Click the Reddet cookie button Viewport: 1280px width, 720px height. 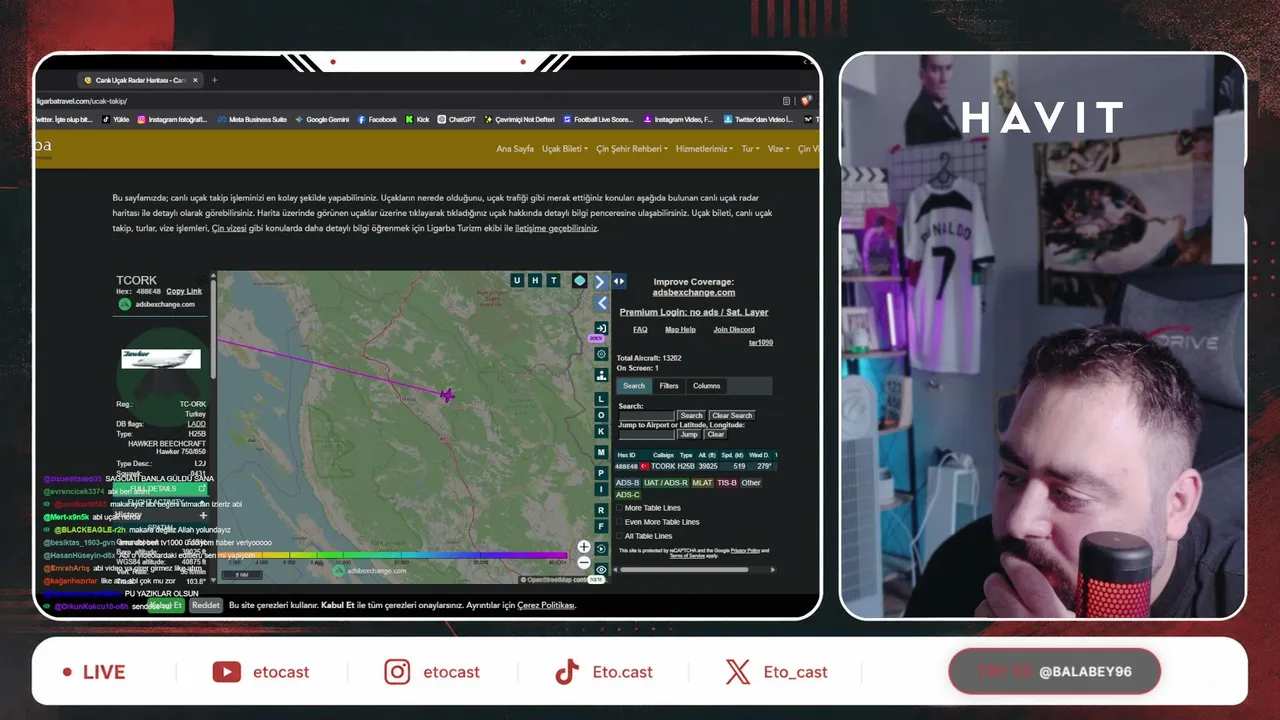(206, 605)
